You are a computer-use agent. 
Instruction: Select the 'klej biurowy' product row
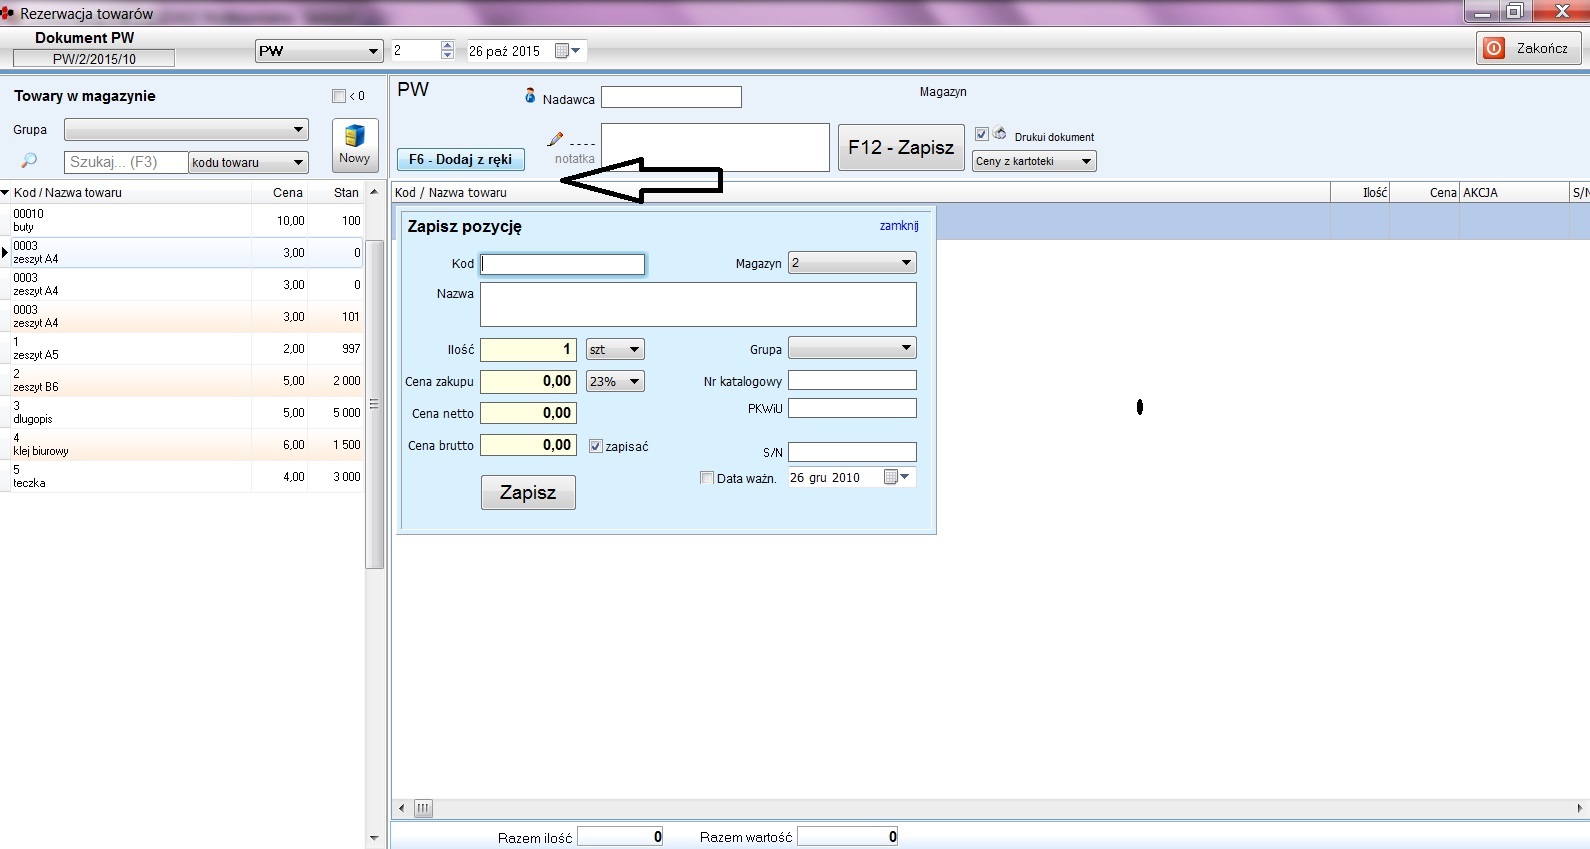pyautogui.click(x=182, y=445)
